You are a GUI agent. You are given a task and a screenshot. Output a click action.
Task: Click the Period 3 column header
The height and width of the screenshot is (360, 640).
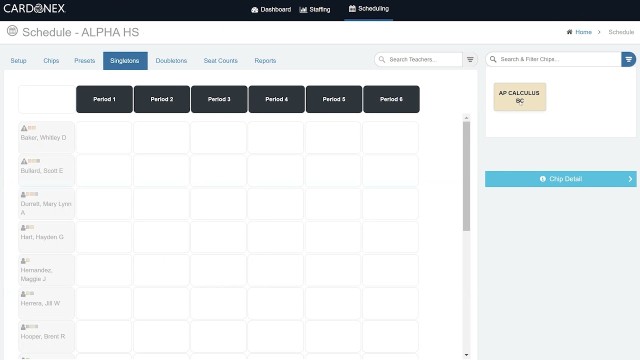coord(219,99)
